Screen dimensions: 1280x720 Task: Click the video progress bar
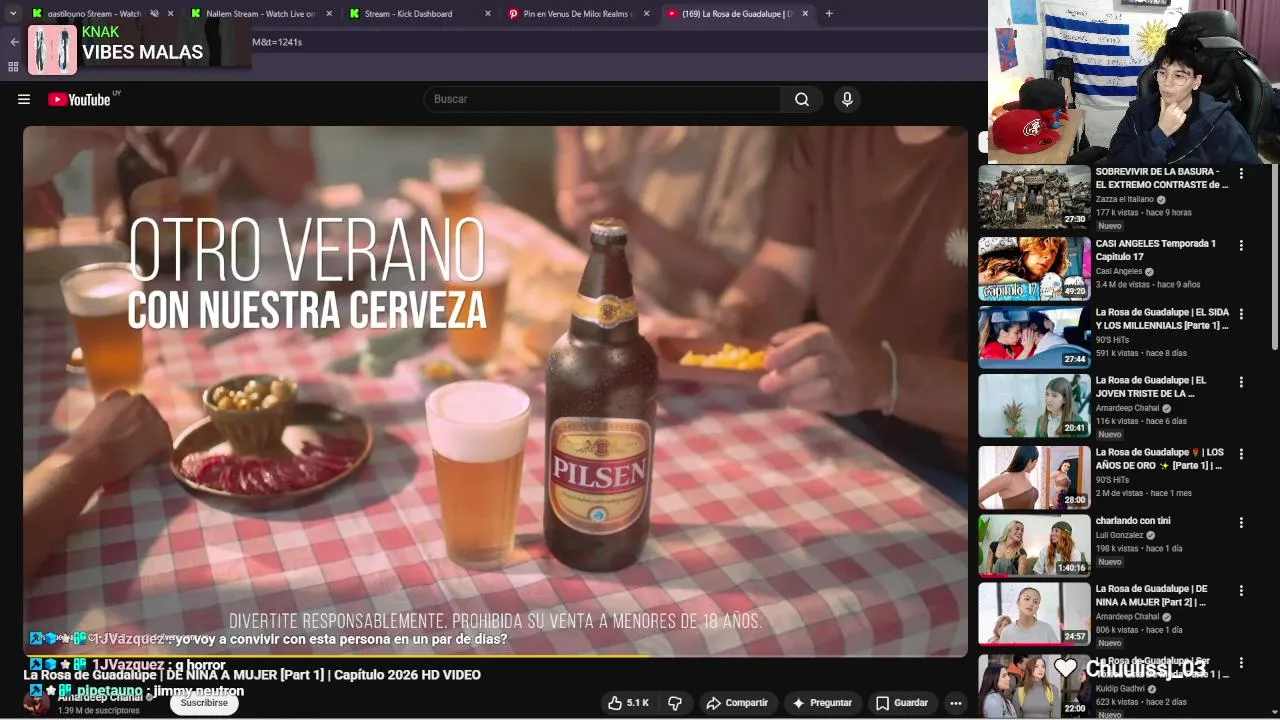pos(495,656)
